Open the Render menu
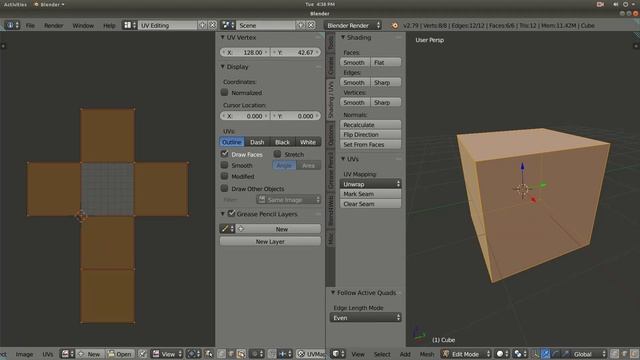 click(53, 25)
